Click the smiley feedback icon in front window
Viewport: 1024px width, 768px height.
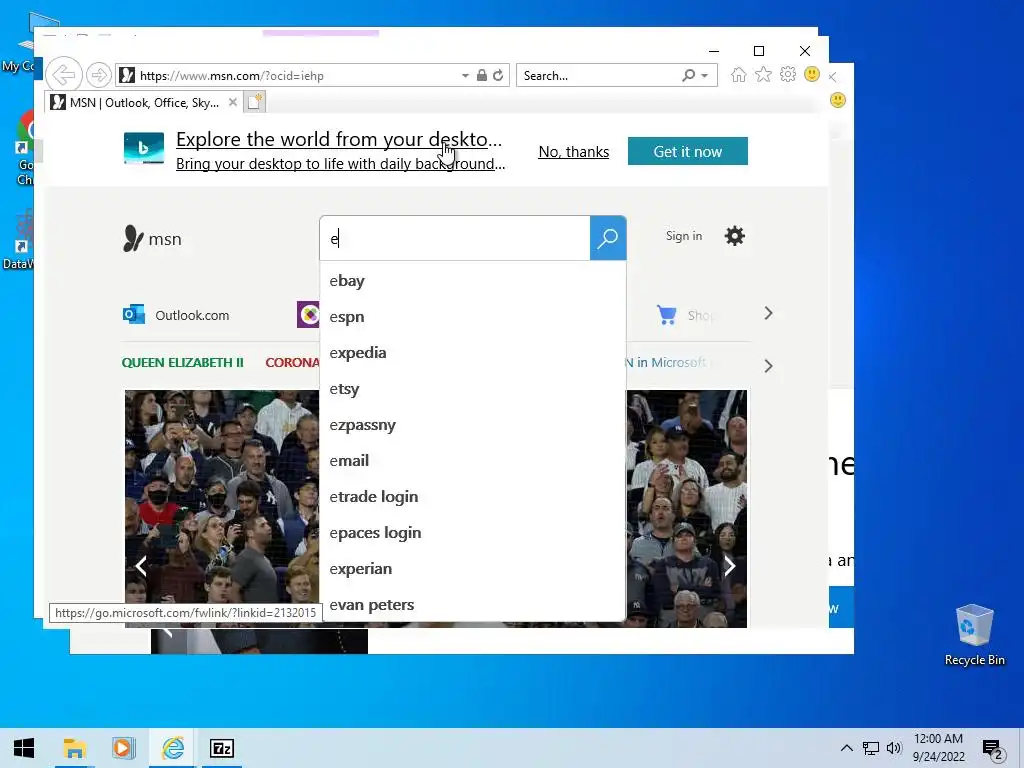tap(812, 74)
